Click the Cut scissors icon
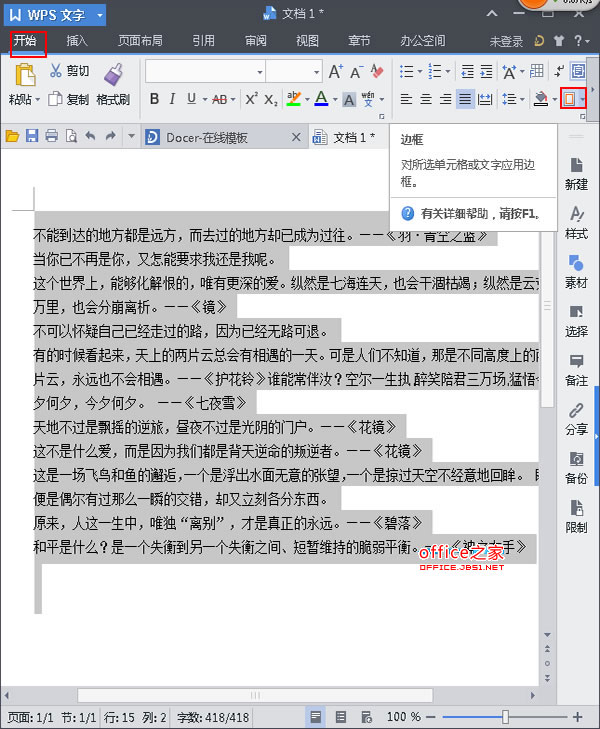Screen dimensions: 600x729 tap(56, 71)
